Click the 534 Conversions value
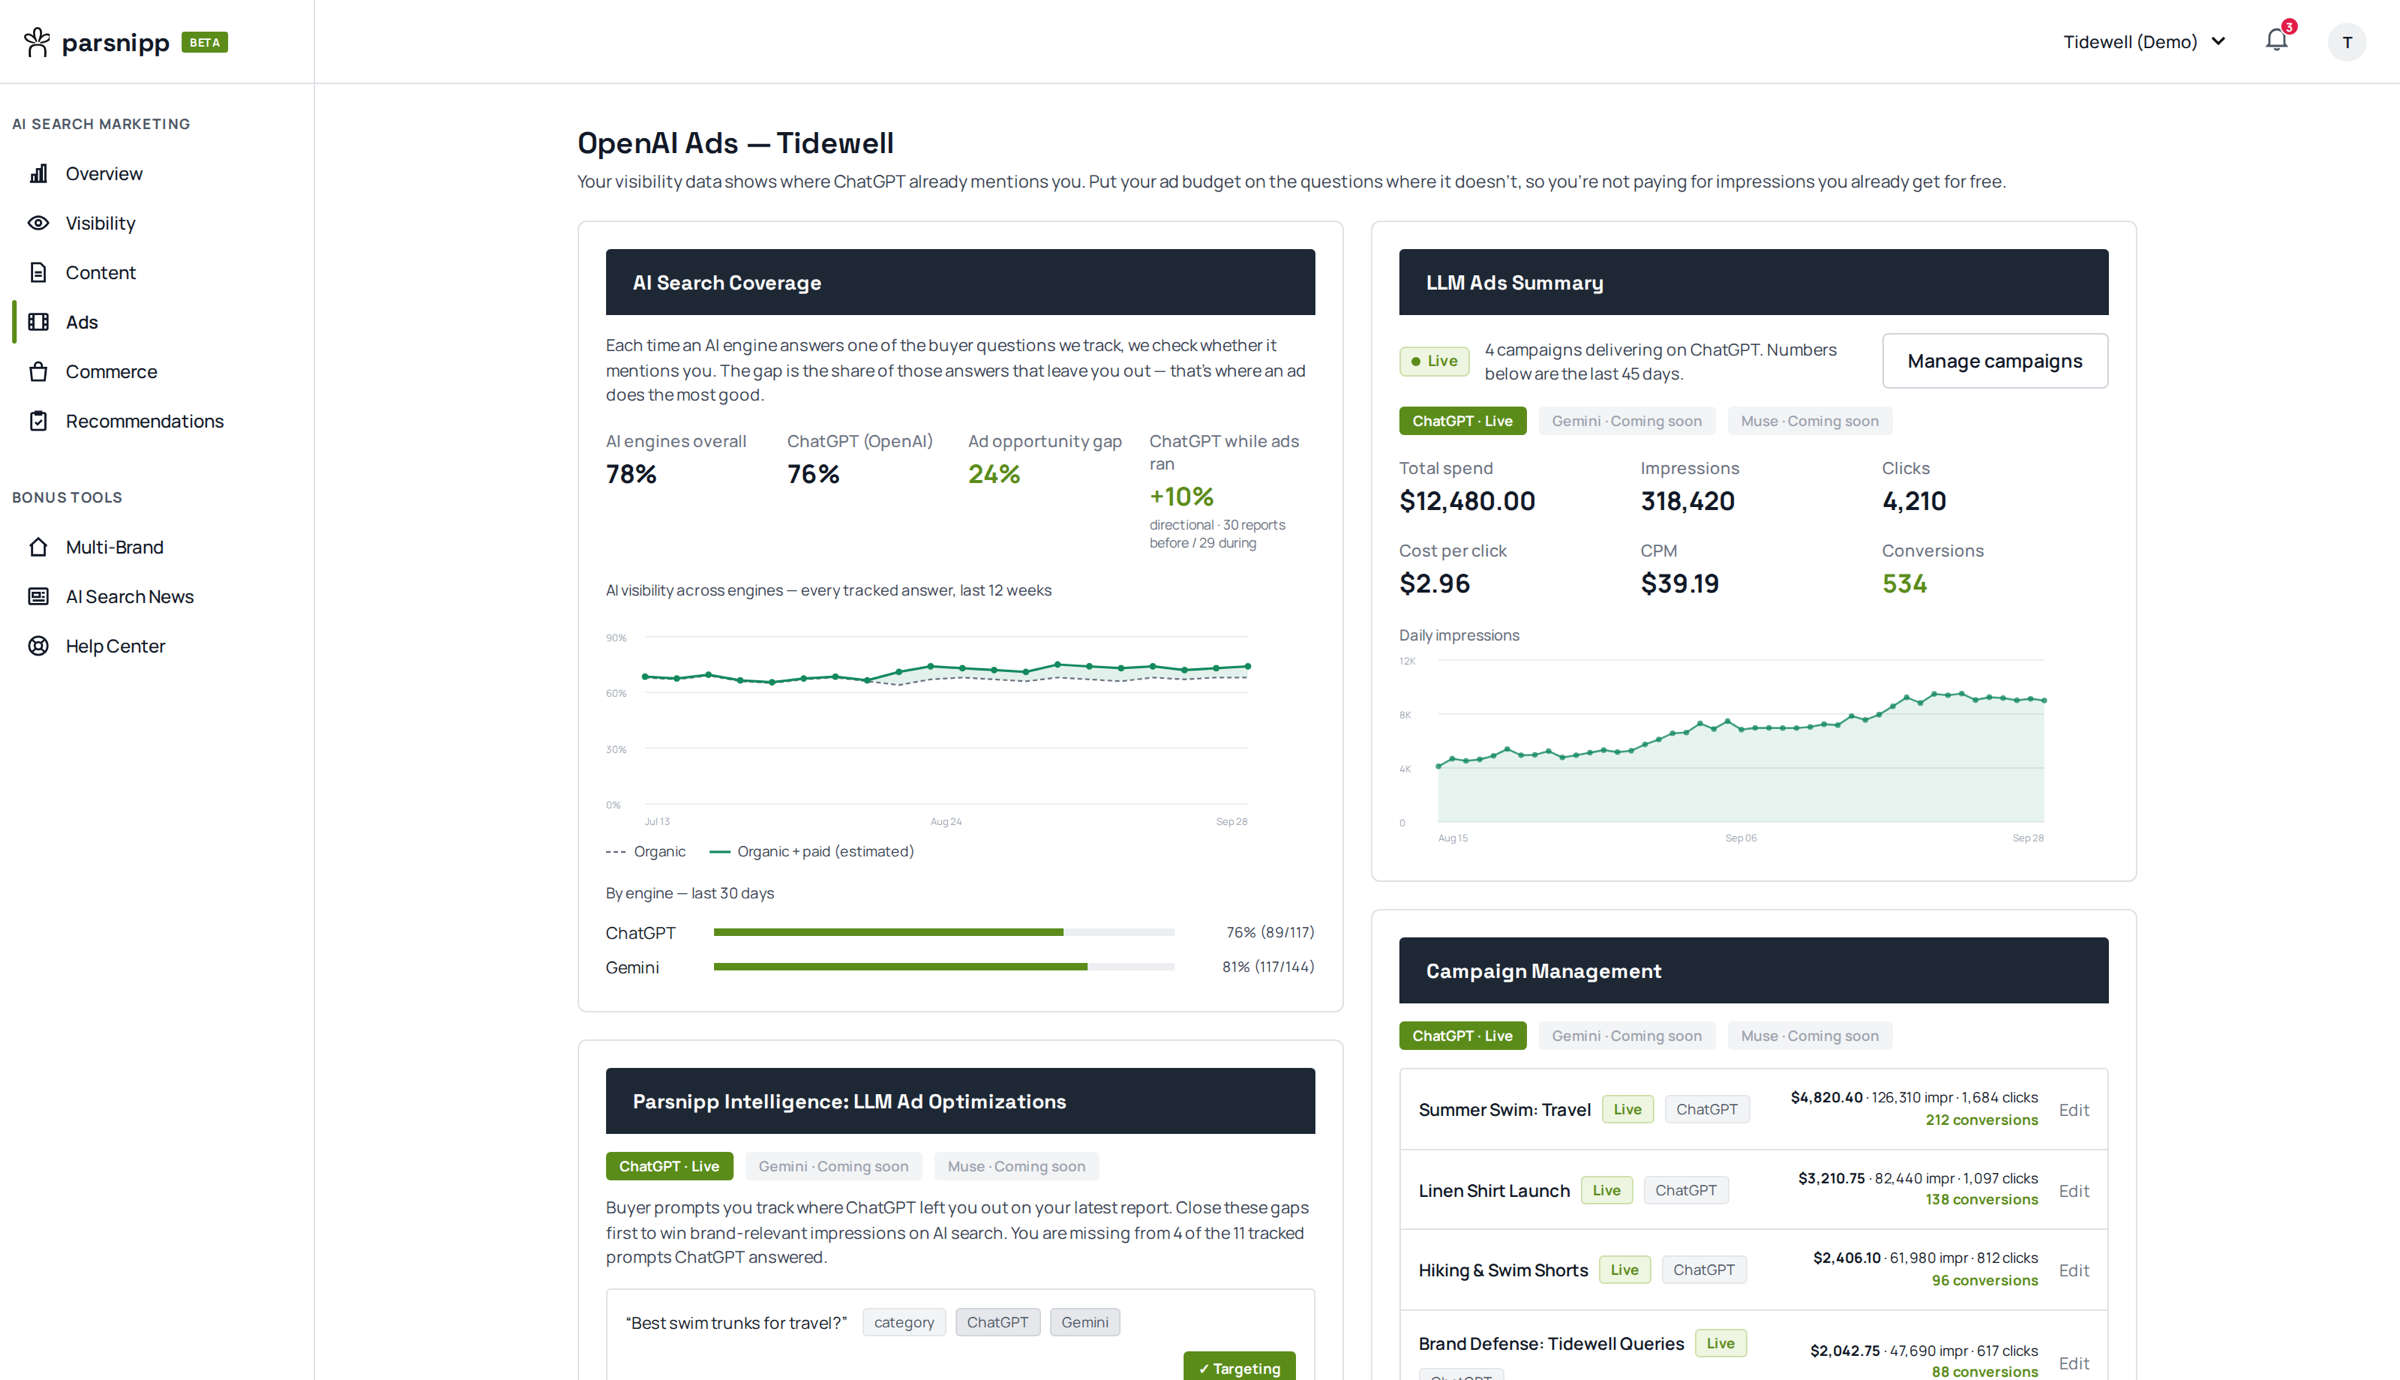This screenshot has width=2400, height=1380. tap(1904, 584)
